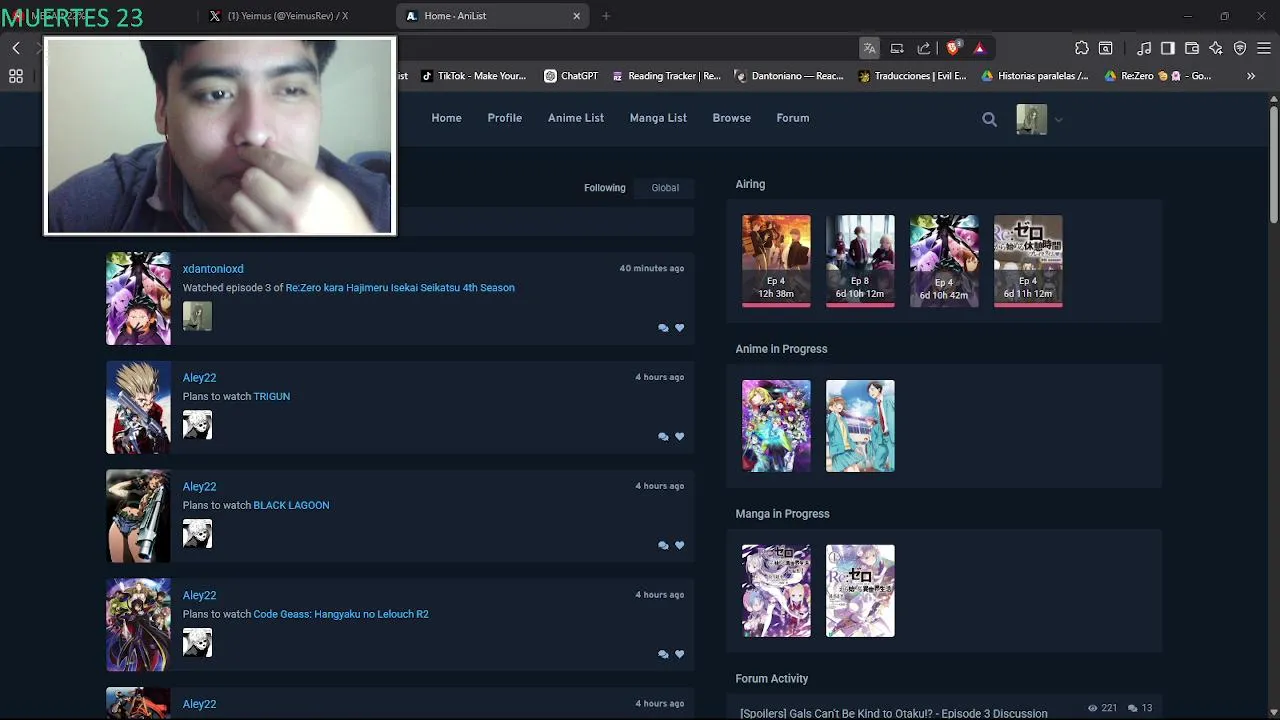Switch feed to Global

pyautogui.click(x=665, y=188)
